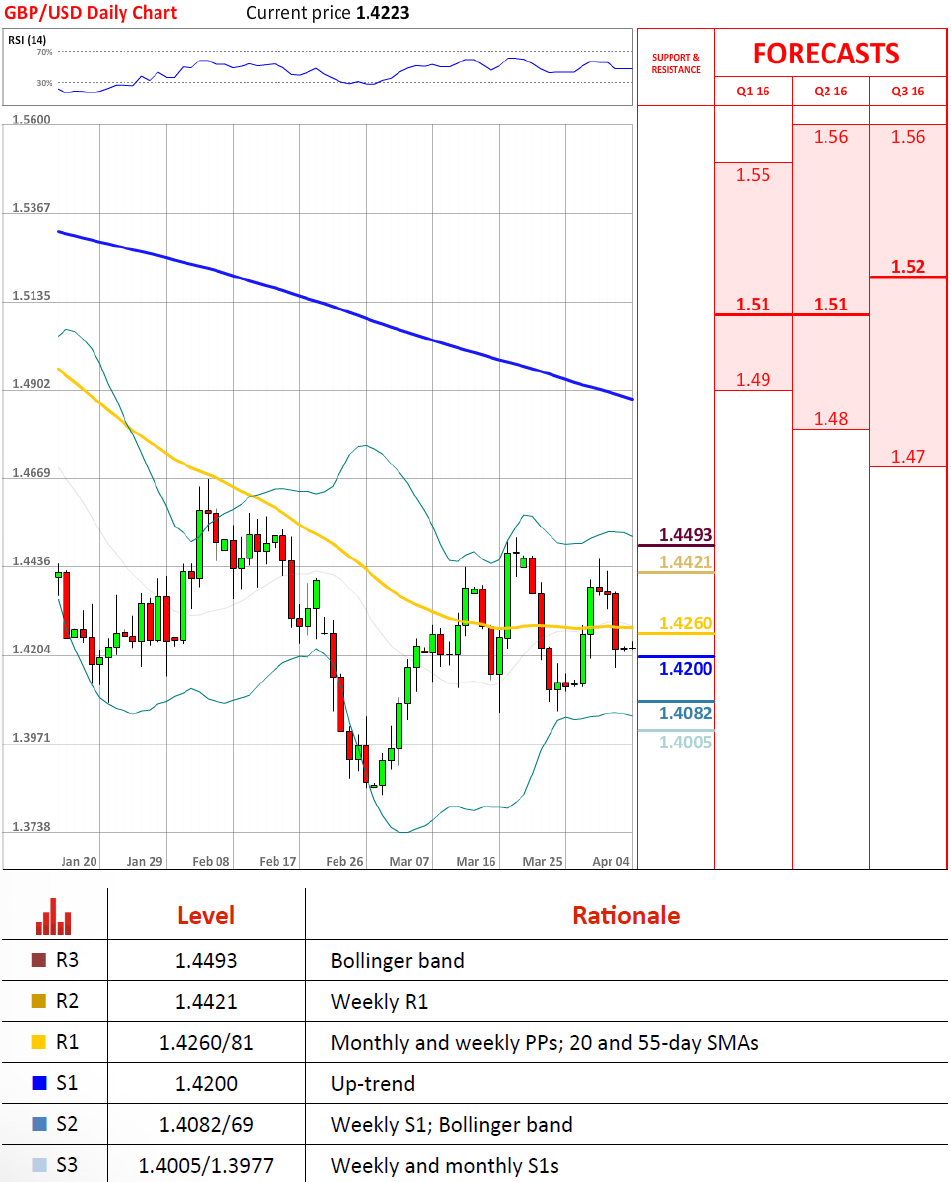Click the R1 yellow color swatch
Viewport: 951px width, 1182px height.
(x=38, y=1043)
